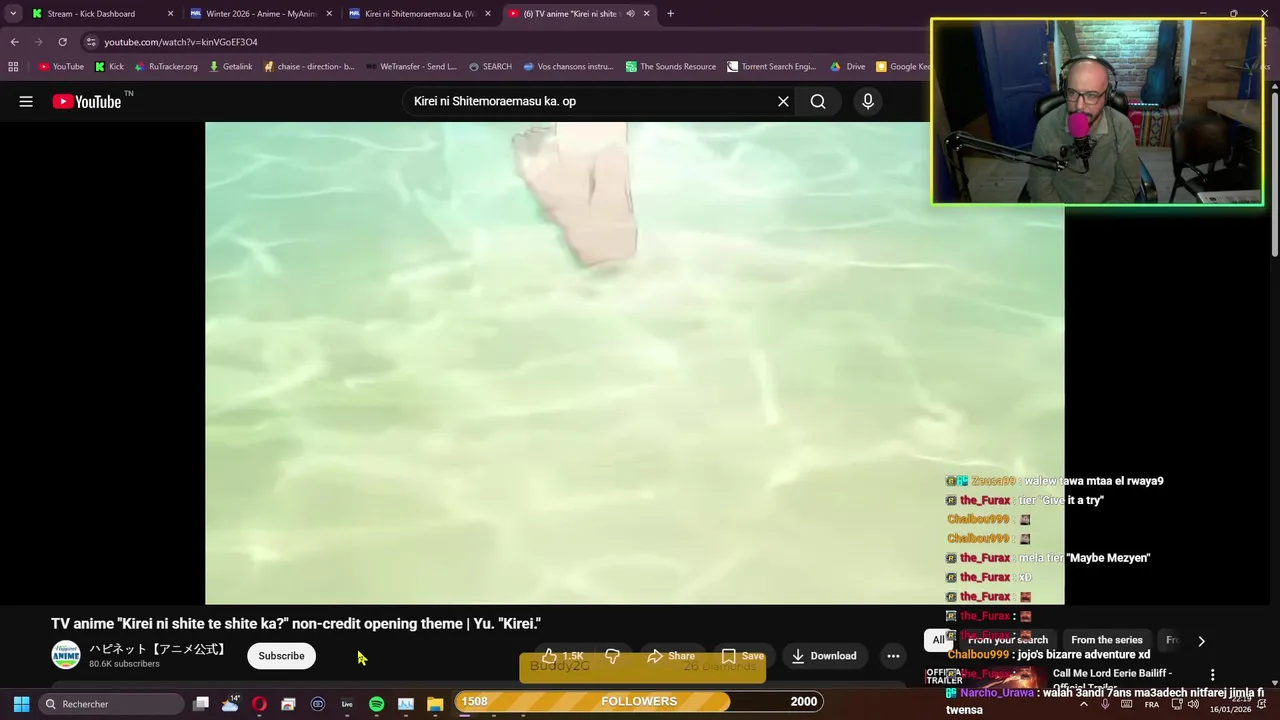Screen dimensions: 1280x720
Task: Show hidden system tray icons chevron
Action: (x=1084, y=704)
